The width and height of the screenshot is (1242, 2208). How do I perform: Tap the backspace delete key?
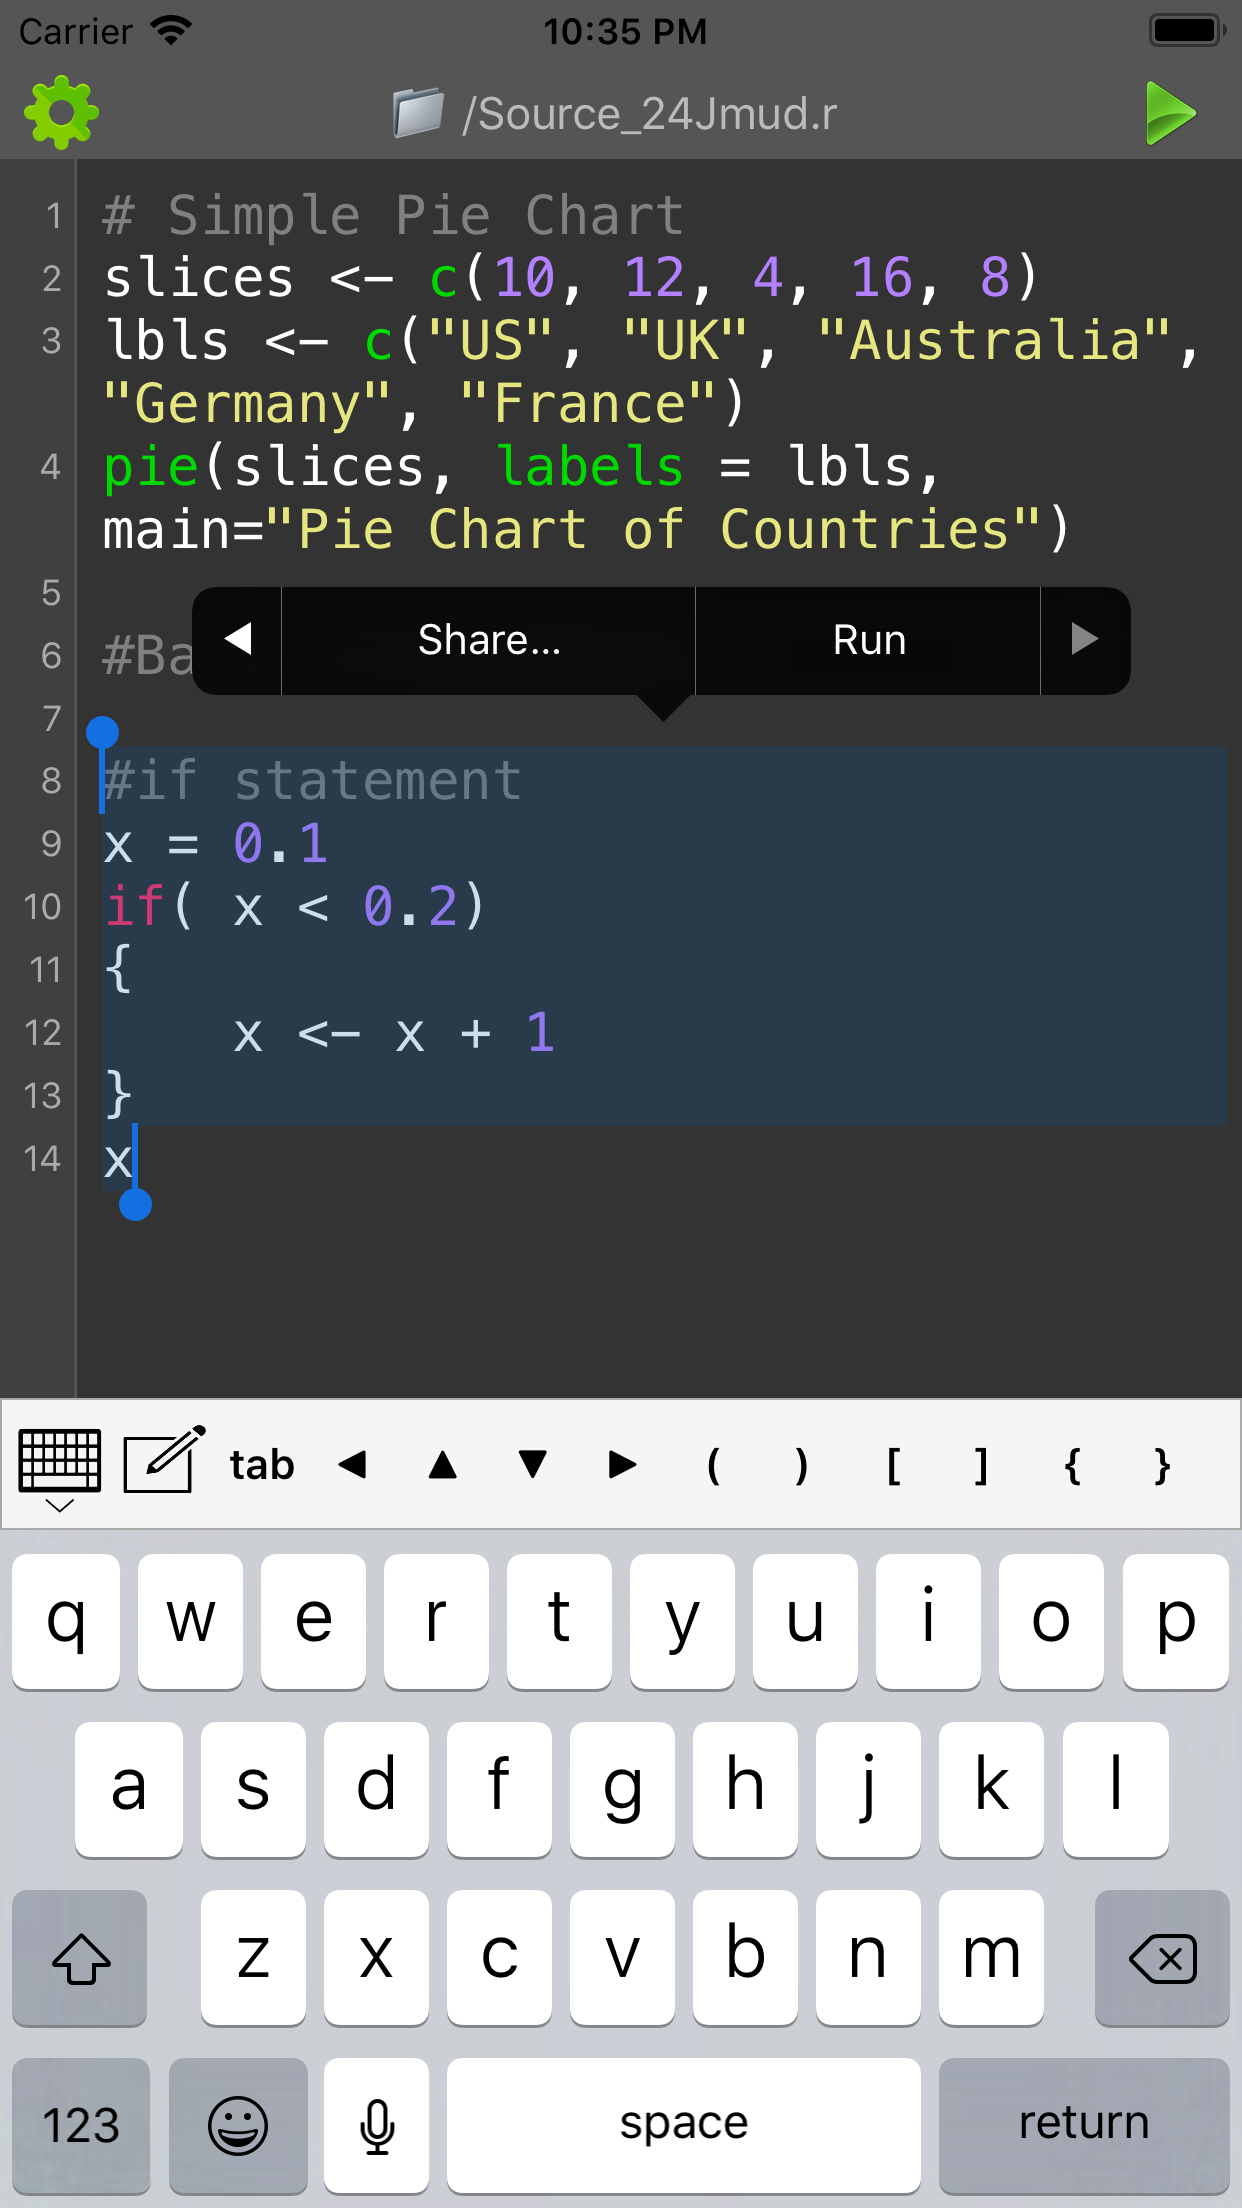(1162, 1957)
